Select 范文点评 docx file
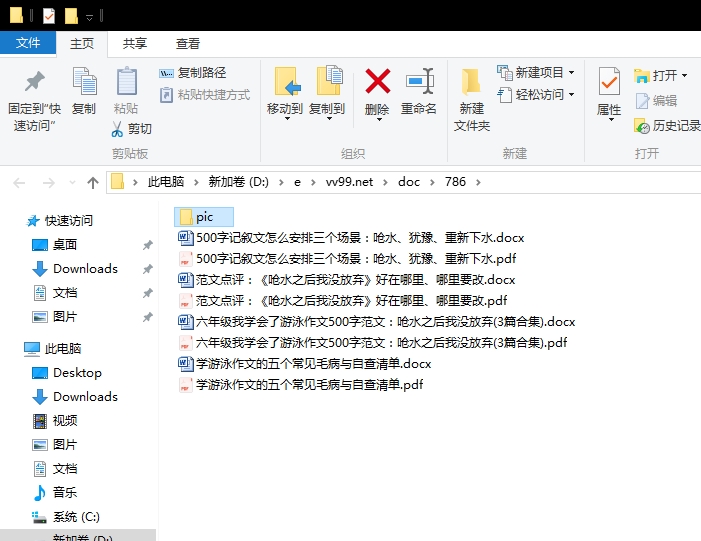701x541 pixels. [x=346, y=279]
